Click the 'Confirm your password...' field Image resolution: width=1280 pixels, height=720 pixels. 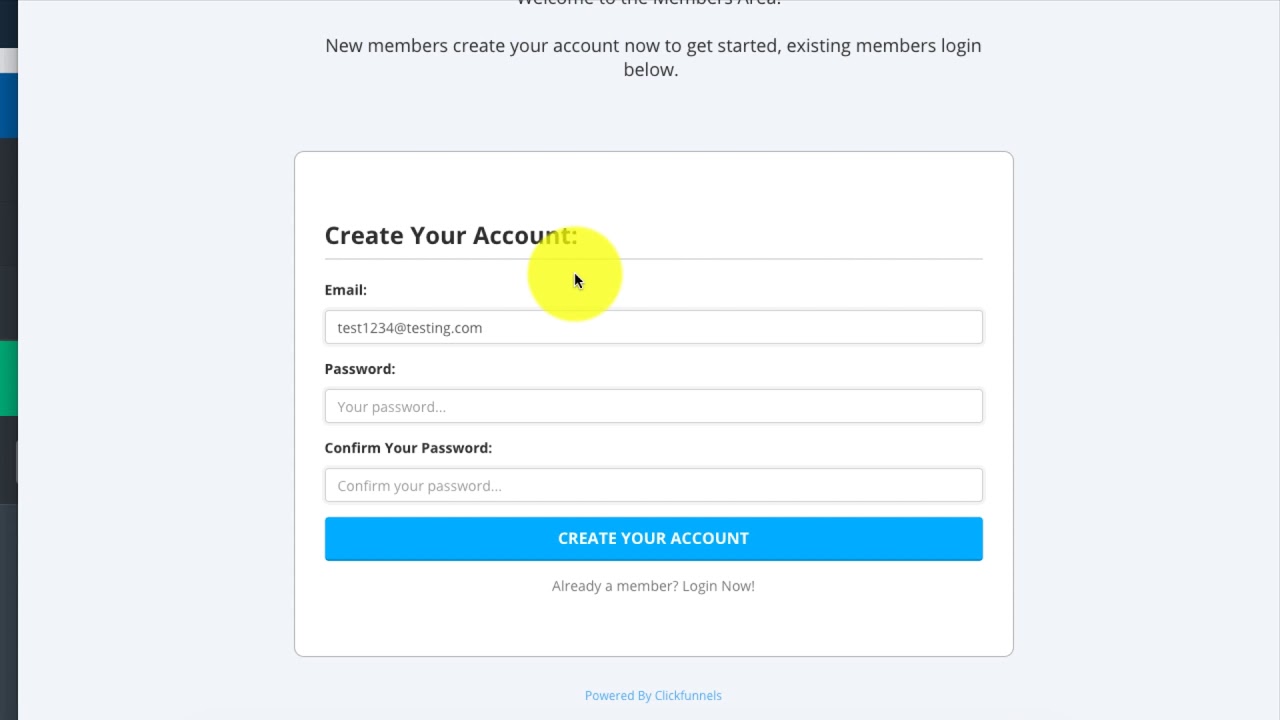(653, 486)
